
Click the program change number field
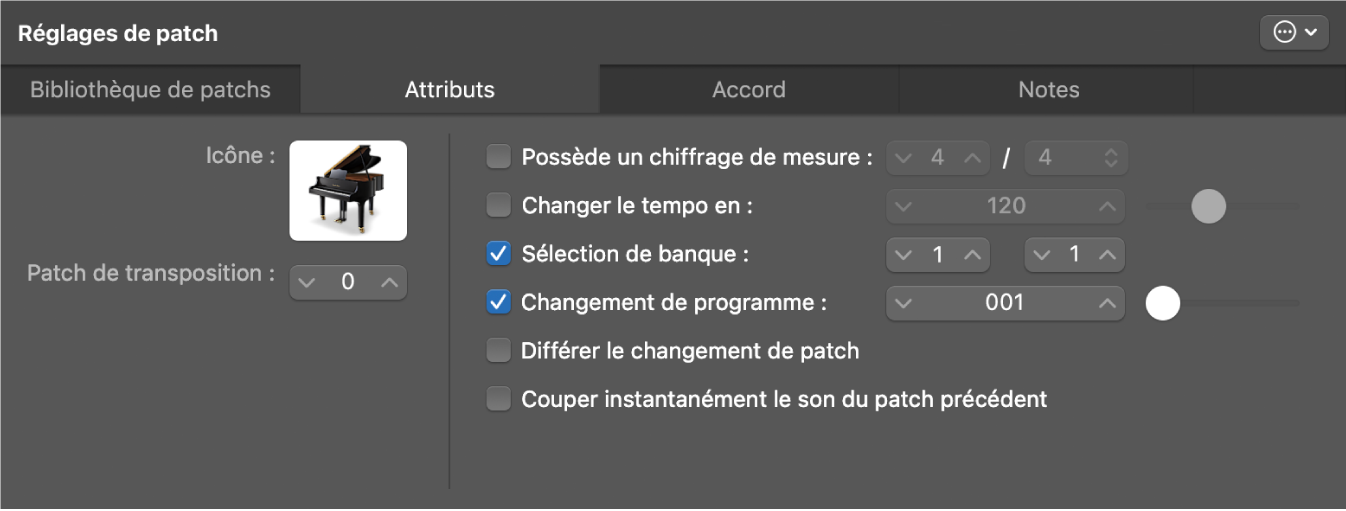(1004, 303)
